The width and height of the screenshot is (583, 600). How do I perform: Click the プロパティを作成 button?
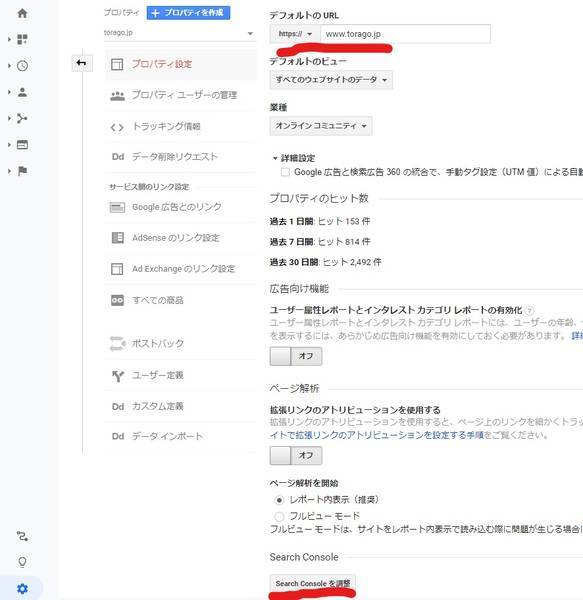click(x=188, y=13)
